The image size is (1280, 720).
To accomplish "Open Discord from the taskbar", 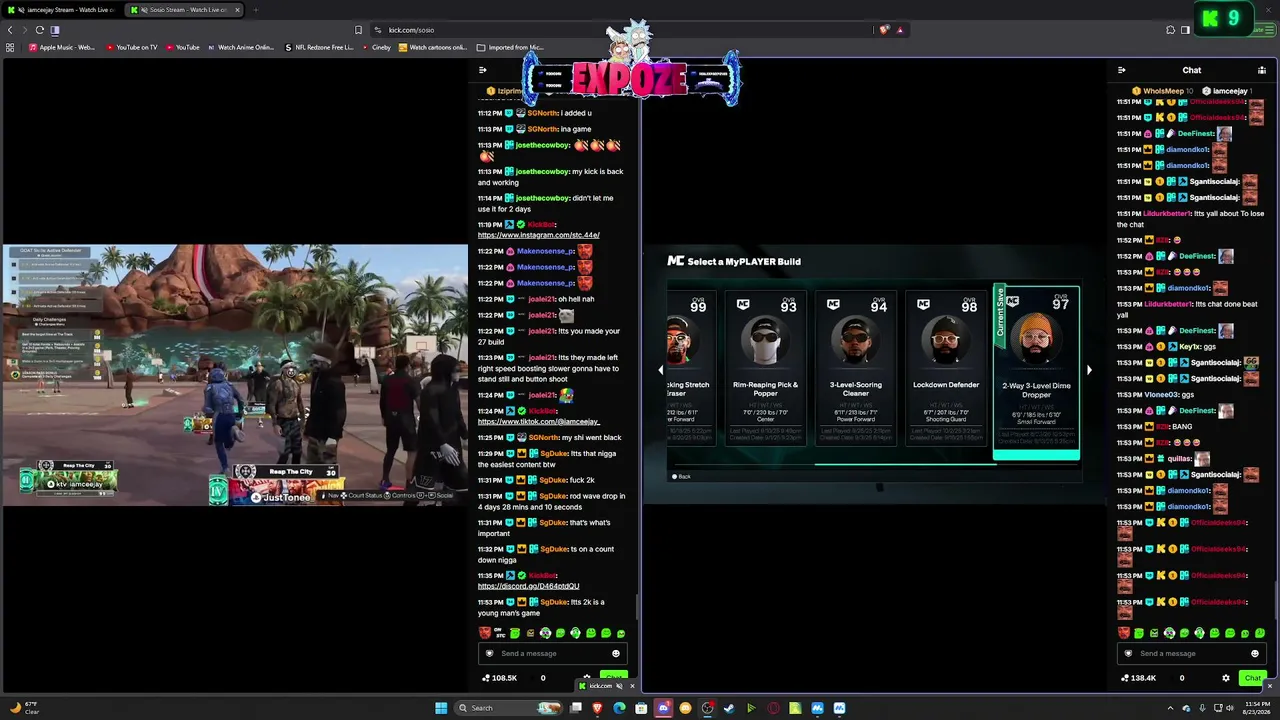I will [663, 708].
